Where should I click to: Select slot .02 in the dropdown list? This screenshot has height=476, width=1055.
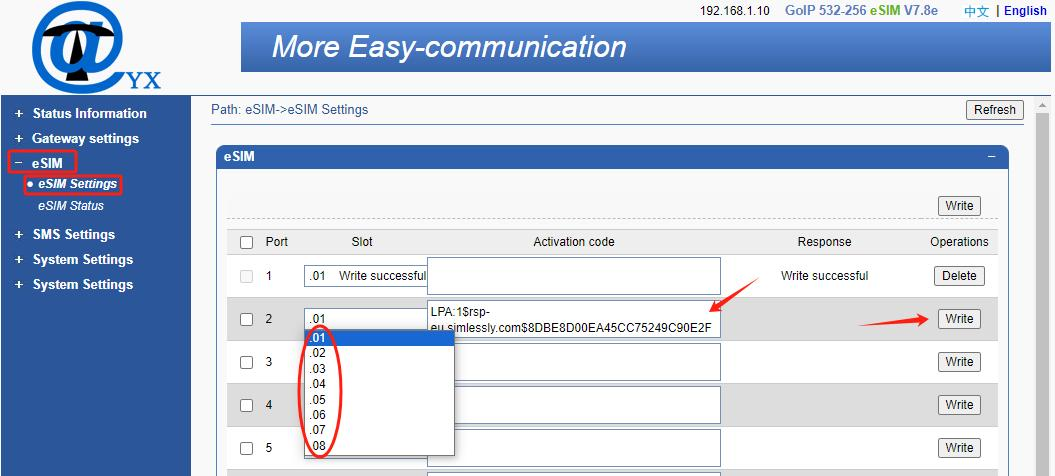tap(379, 353)
